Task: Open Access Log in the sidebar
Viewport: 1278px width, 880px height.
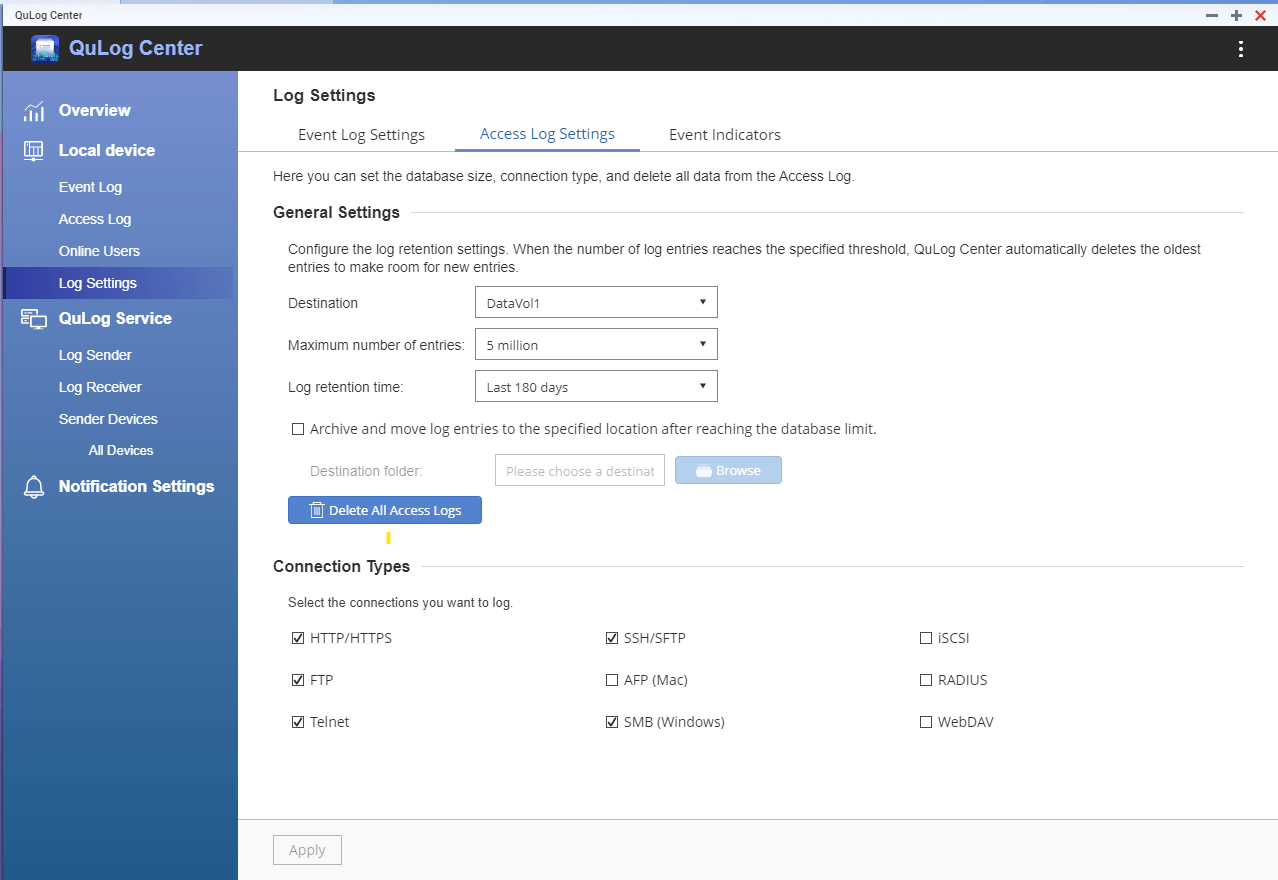Action: pos(95,219)
